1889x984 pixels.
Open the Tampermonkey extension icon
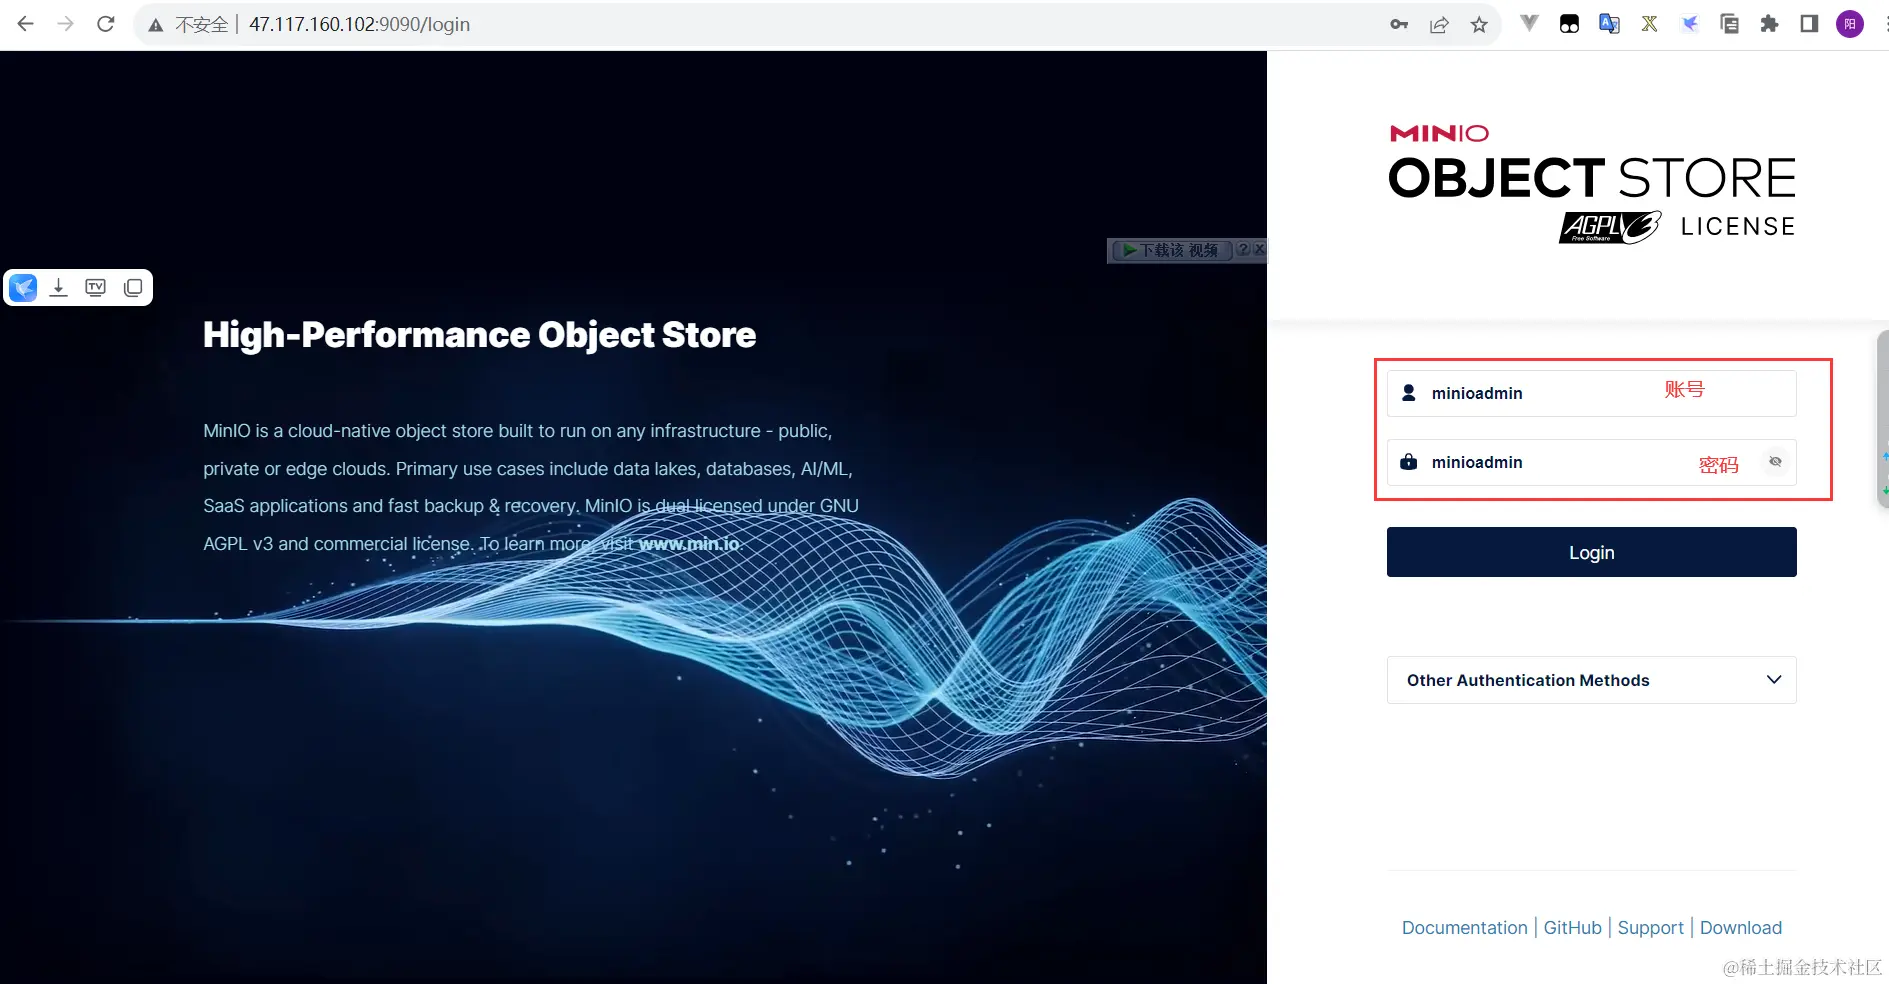(1569, 24)
